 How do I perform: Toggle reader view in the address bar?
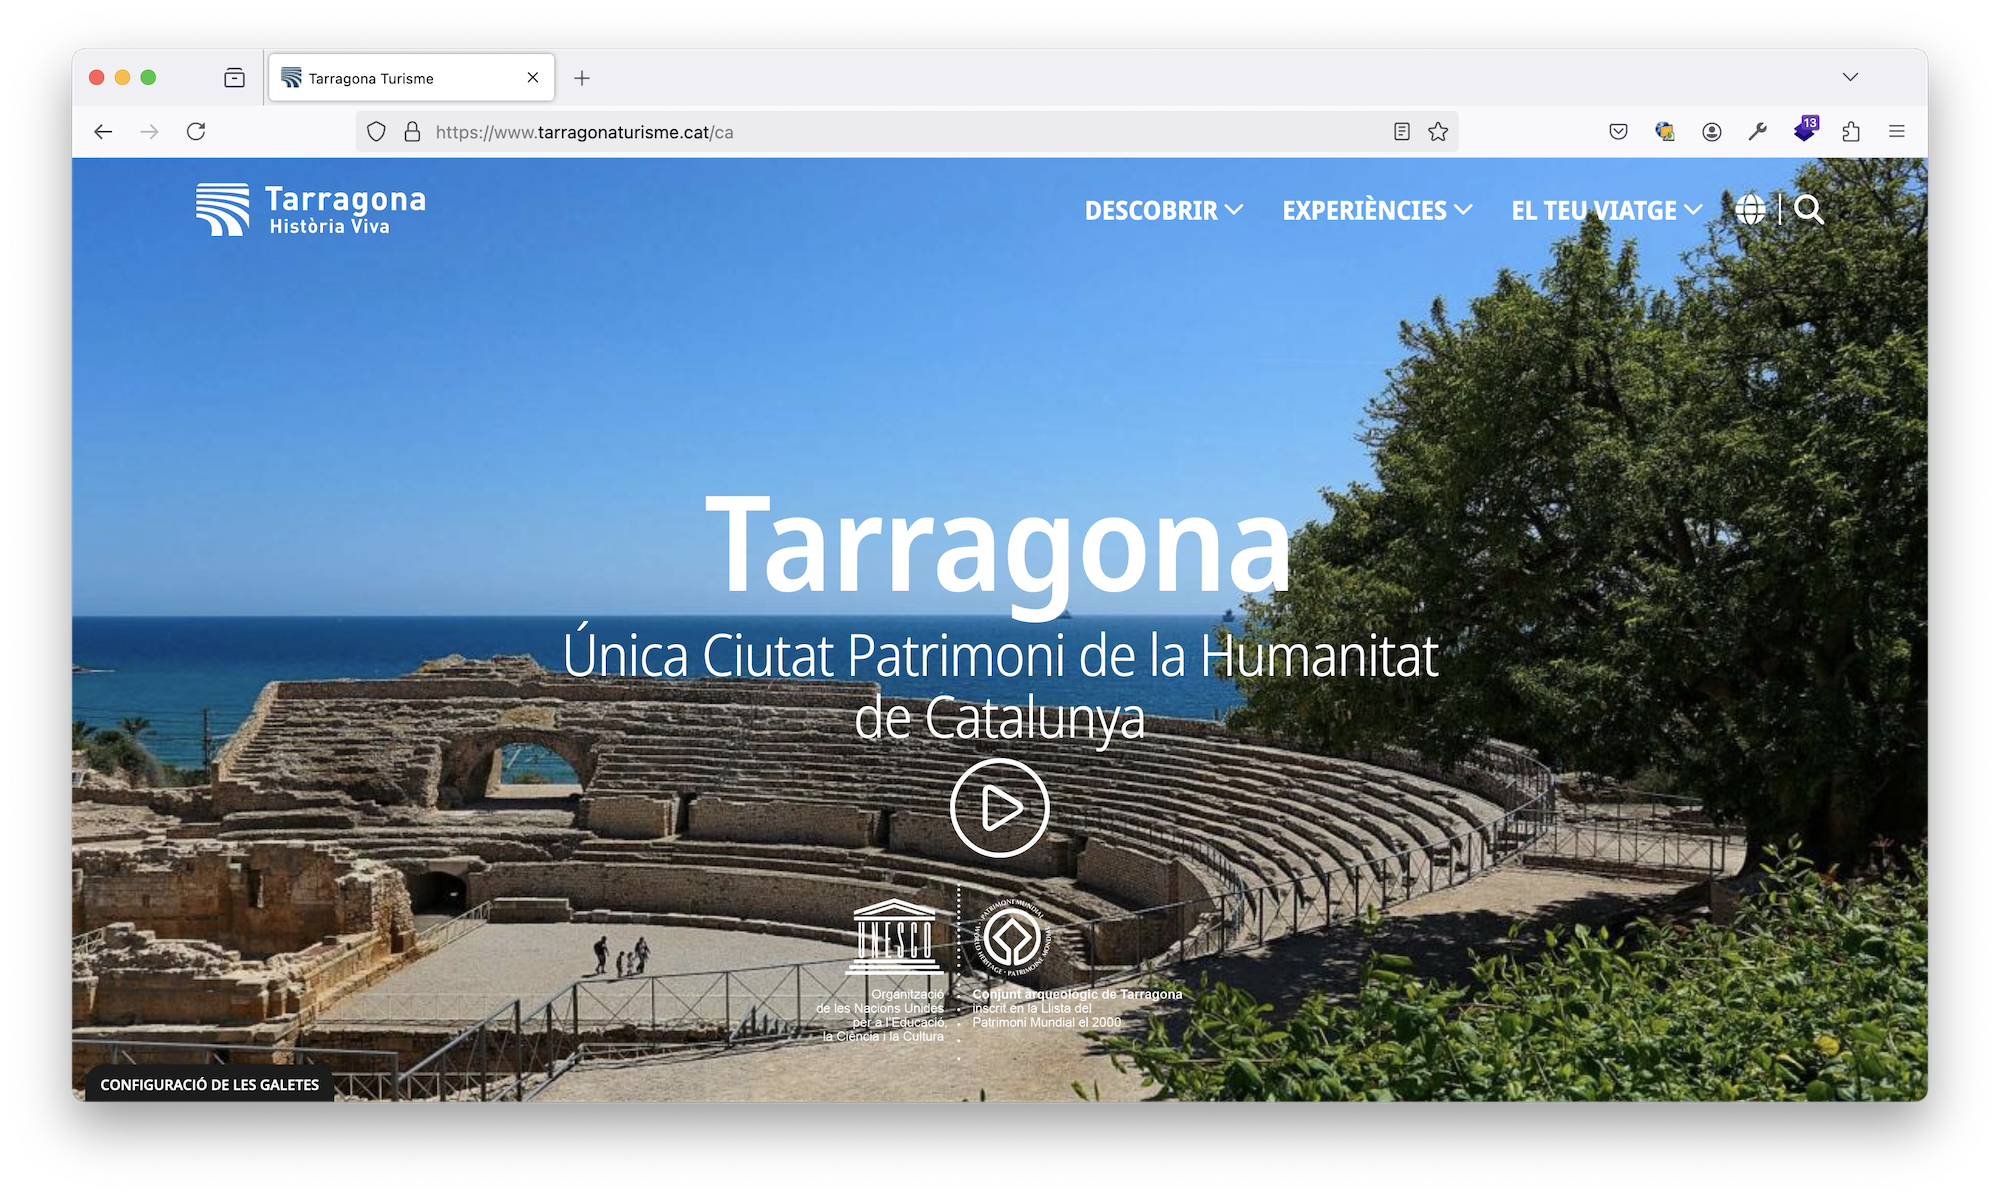click(x=1402, y=132)
